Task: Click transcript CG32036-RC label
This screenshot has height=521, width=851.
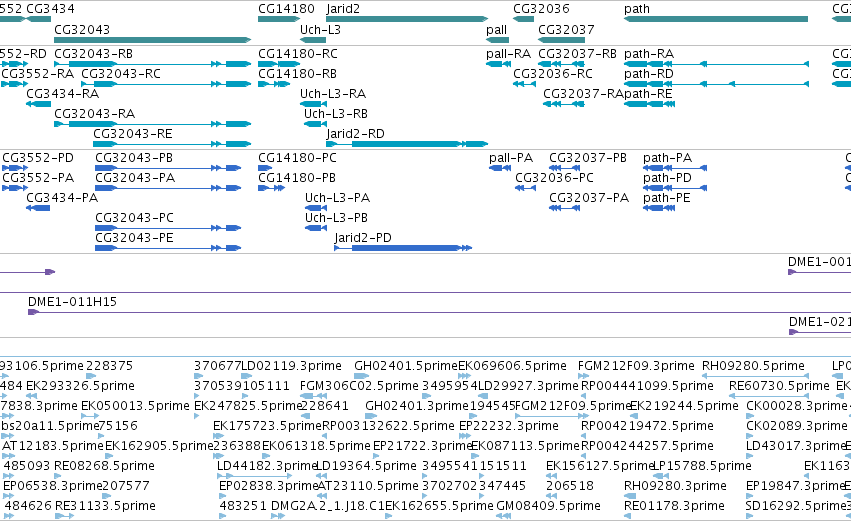Action: (553, 74)
